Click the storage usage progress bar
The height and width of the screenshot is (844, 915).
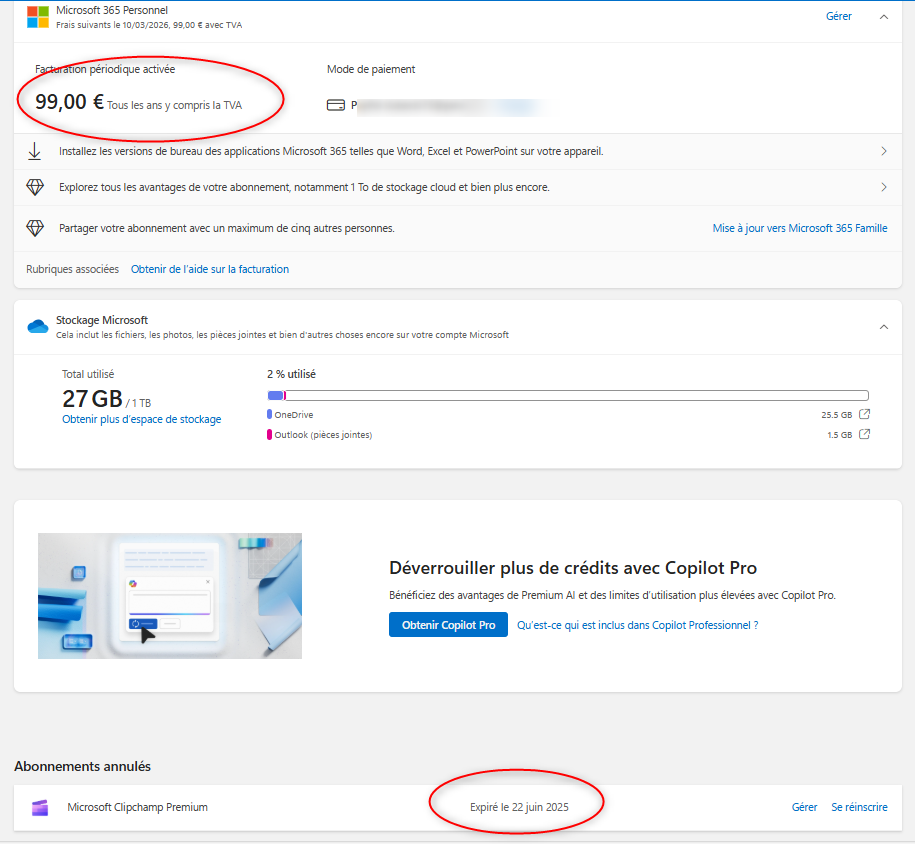pyautogui.click(x=568, y=396)
